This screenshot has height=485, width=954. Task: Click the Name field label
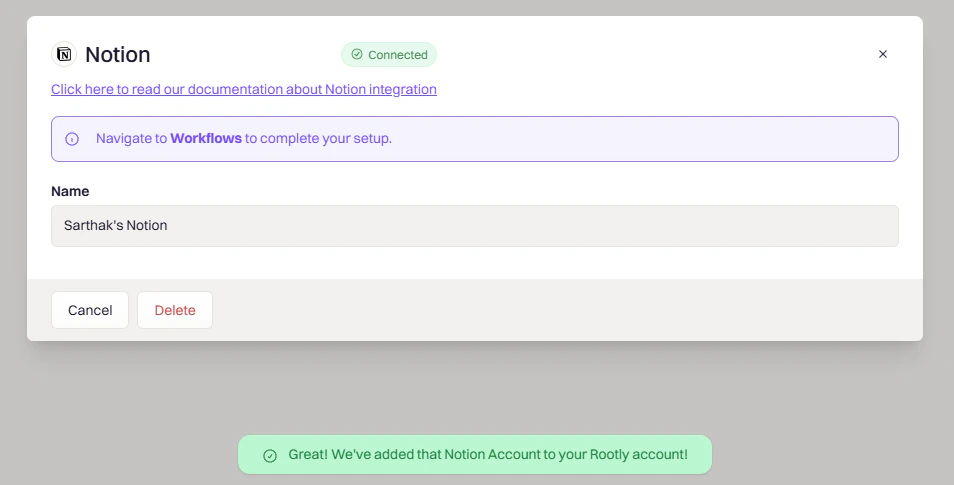pos(70,191)
